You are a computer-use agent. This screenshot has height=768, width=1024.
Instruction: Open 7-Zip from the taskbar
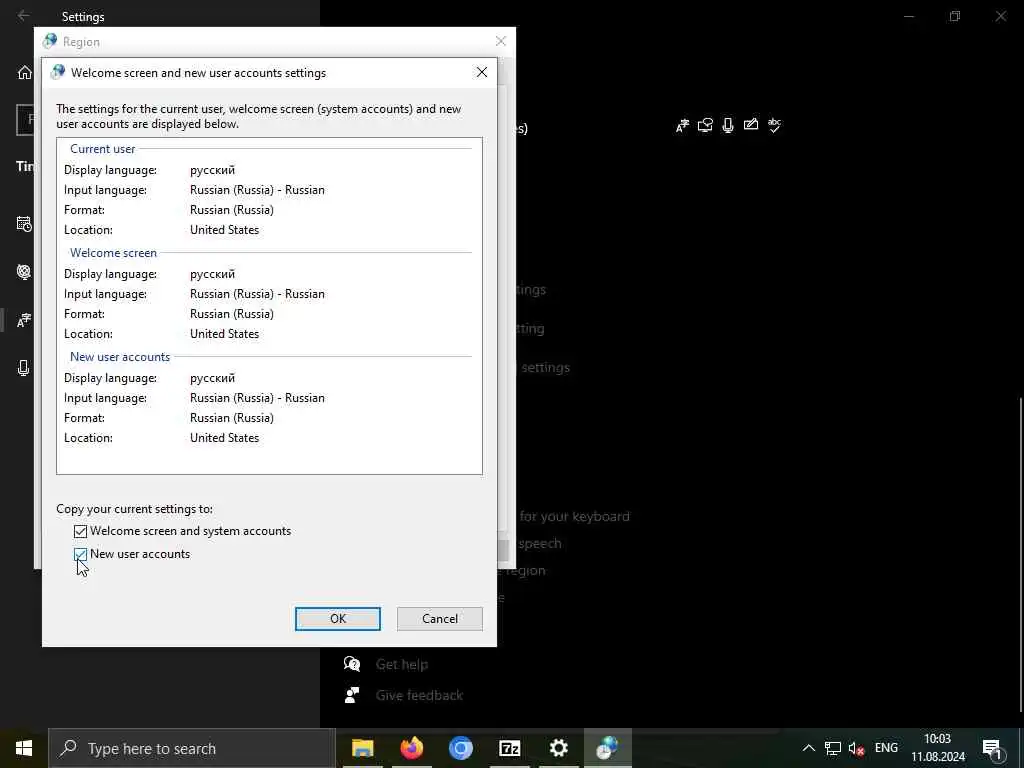click(x=509, y=748)
